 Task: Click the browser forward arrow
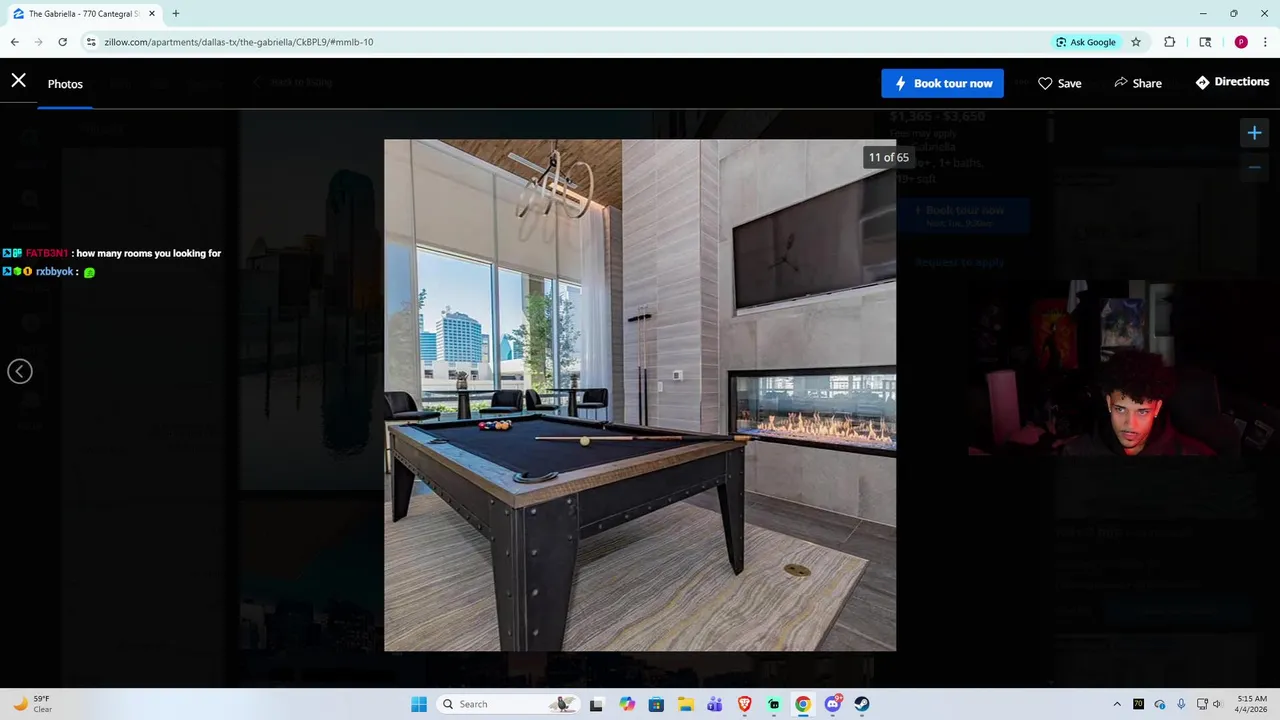pyautogui.click(x=39, y=42)
